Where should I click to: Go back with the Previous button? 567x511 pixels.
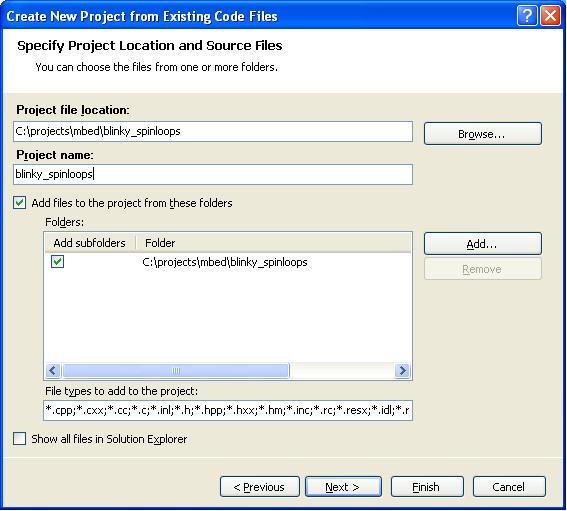[x=260, y=487]
